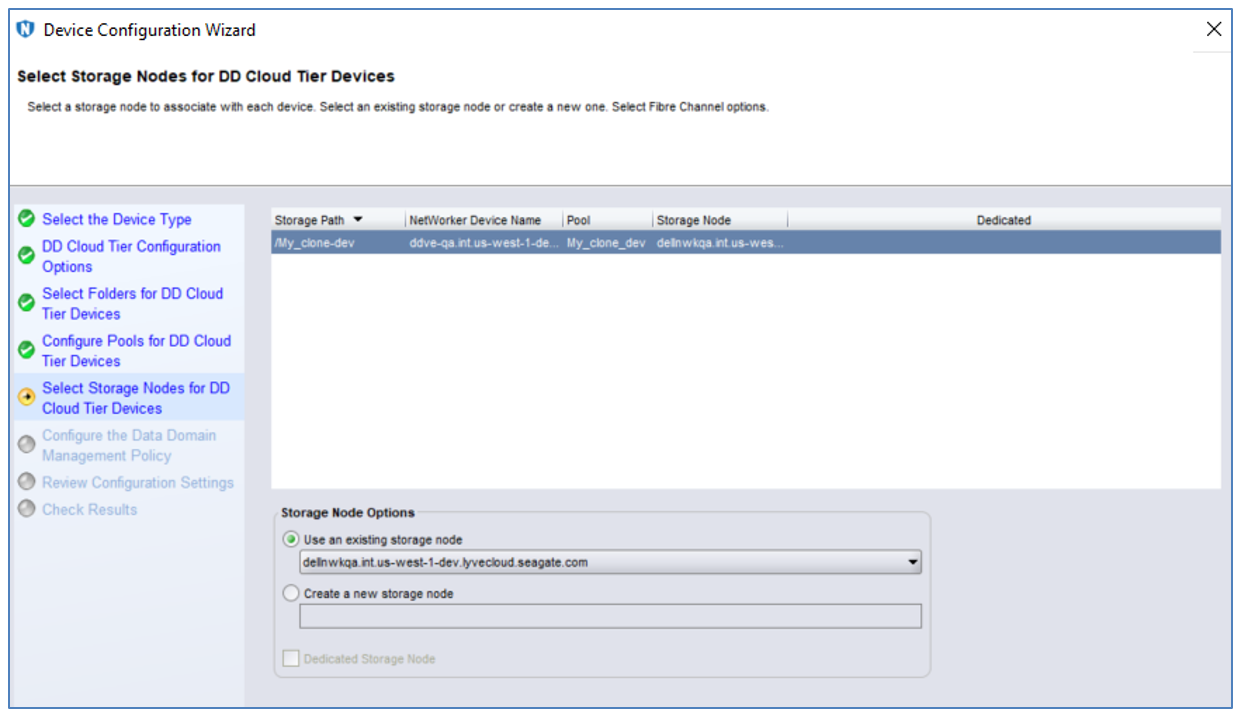Image resolution: width=1242 pixels, height=715 pixels.
Task: Click gray icon beside Review Configuration Settings
Action: [27, 482]
